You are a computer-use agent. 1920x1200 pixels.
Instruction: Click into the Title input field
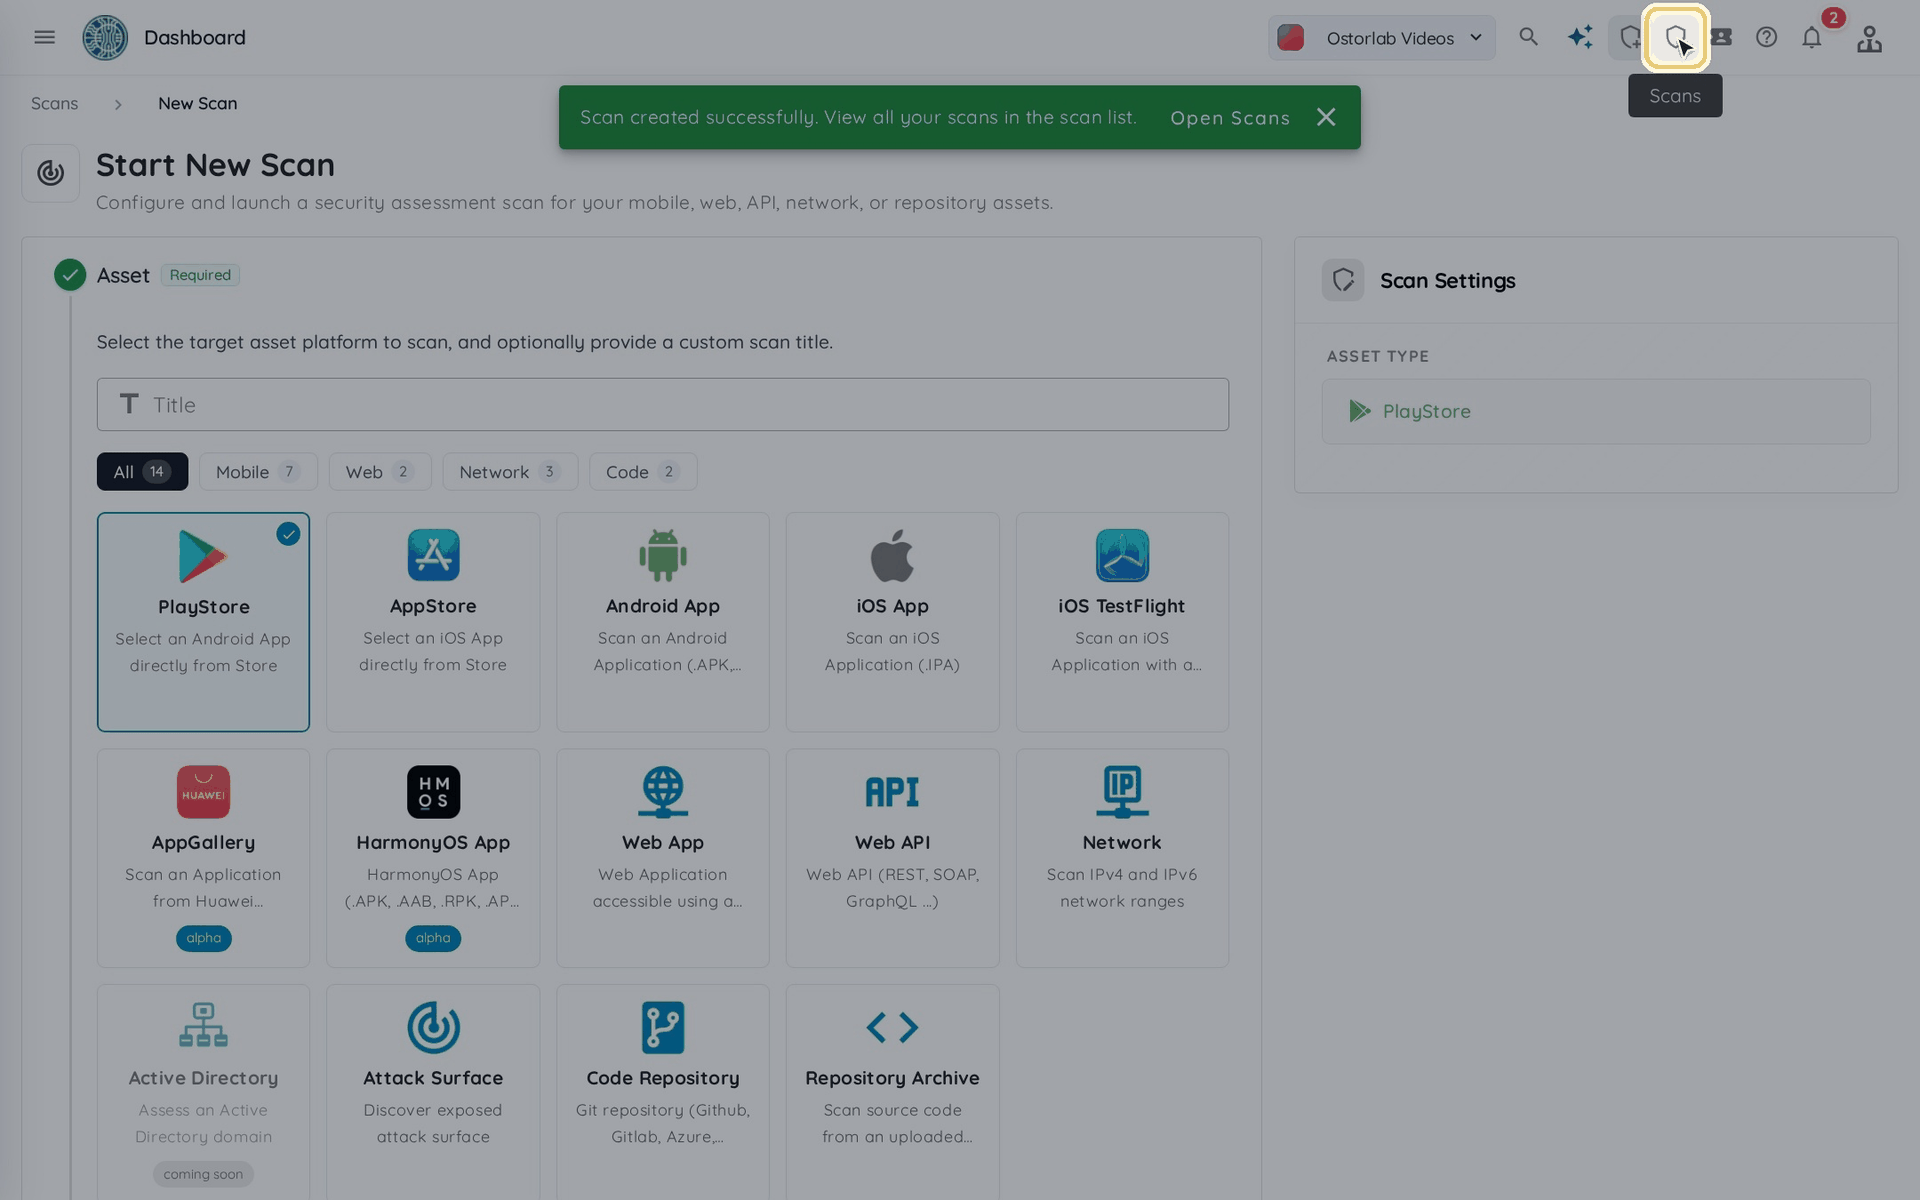(x=662, y=404)
